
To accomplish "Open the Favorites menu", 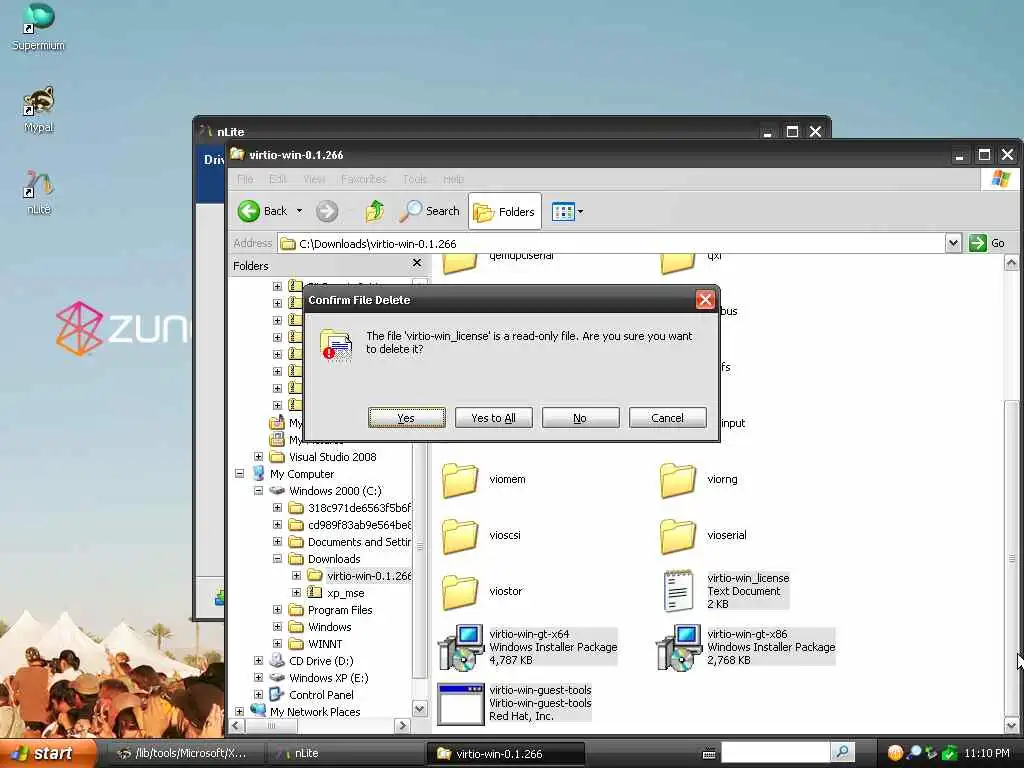I will click(x=363, y=179).
